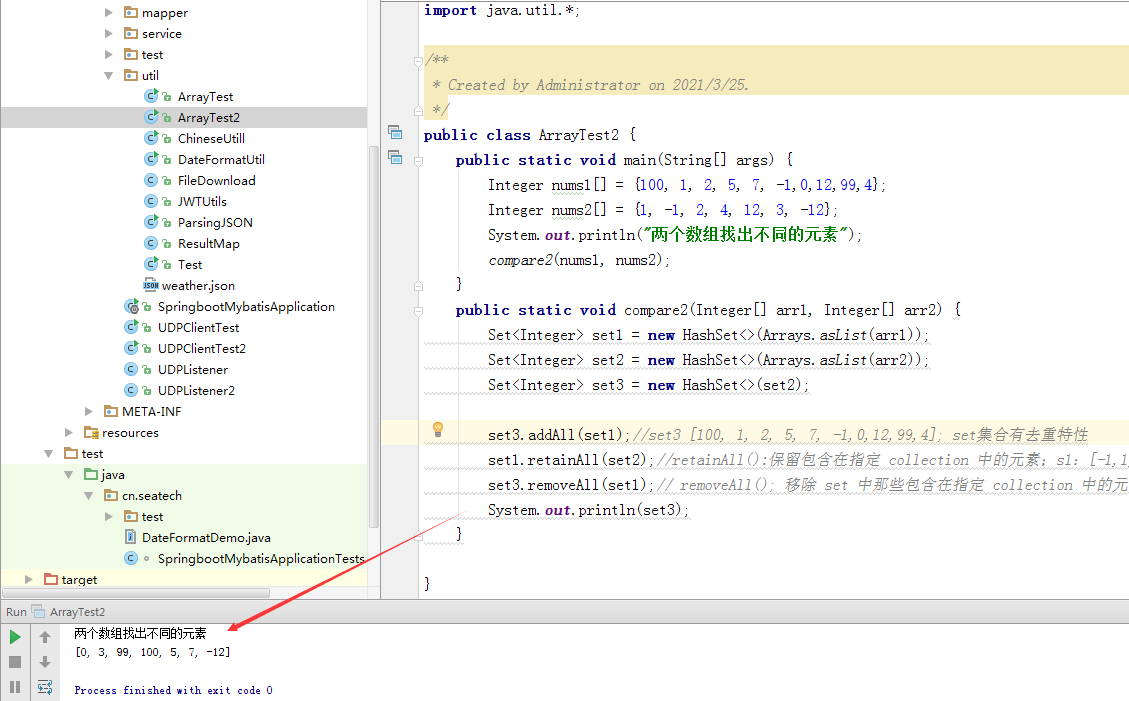Rerun ArrayTest2 using the green run icon

[14, 636]
